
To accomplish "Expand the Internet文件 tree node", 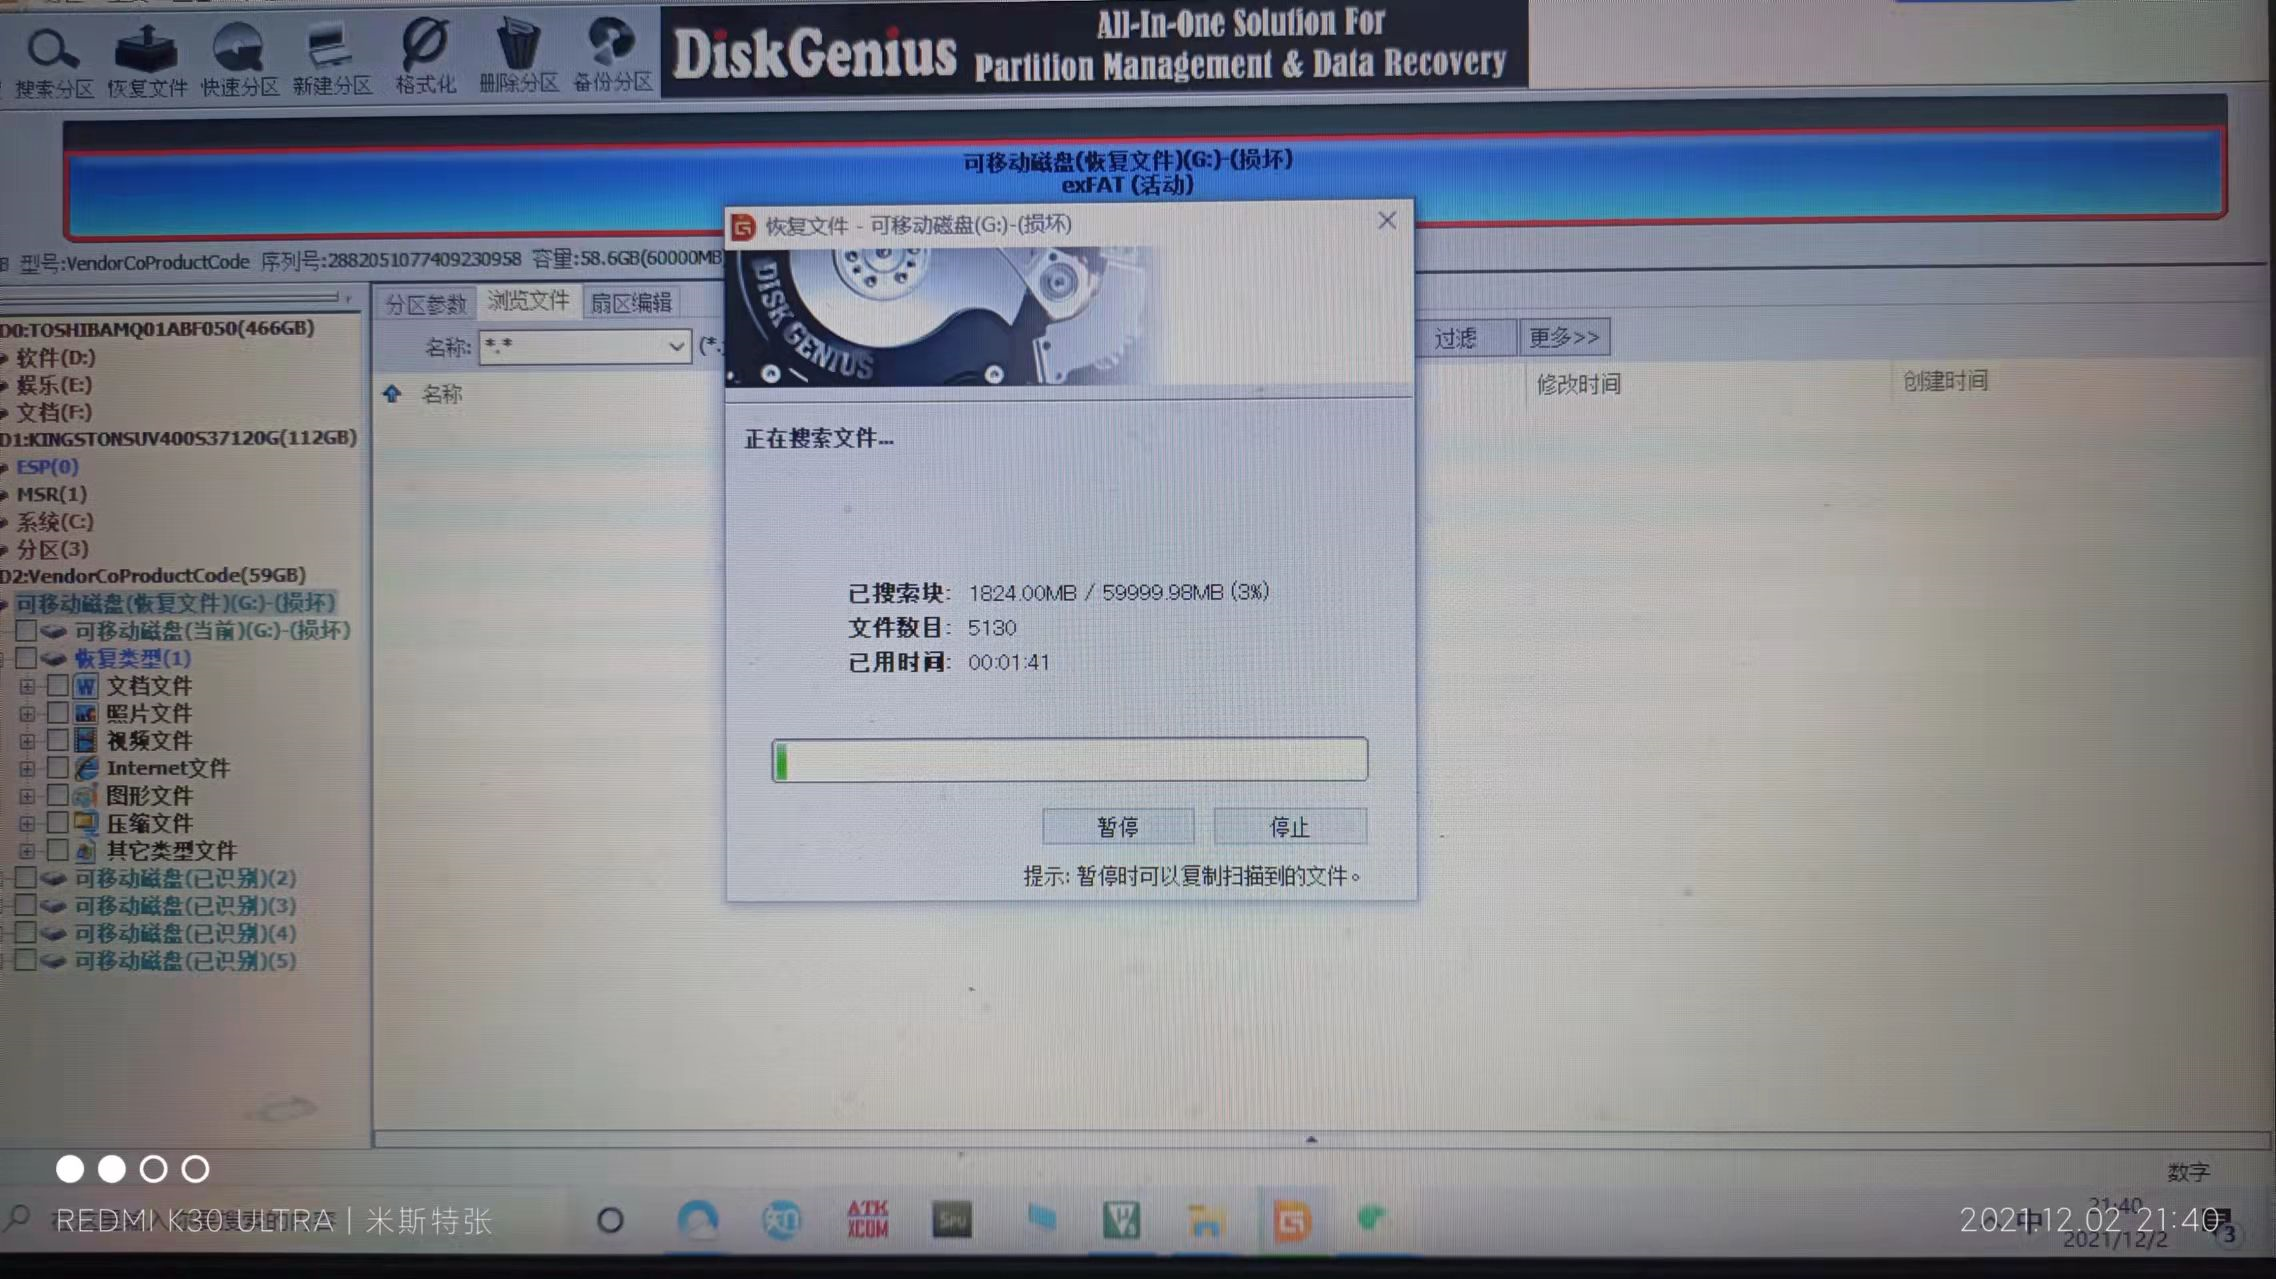I will pyautogui.click(x=27, y=768).
